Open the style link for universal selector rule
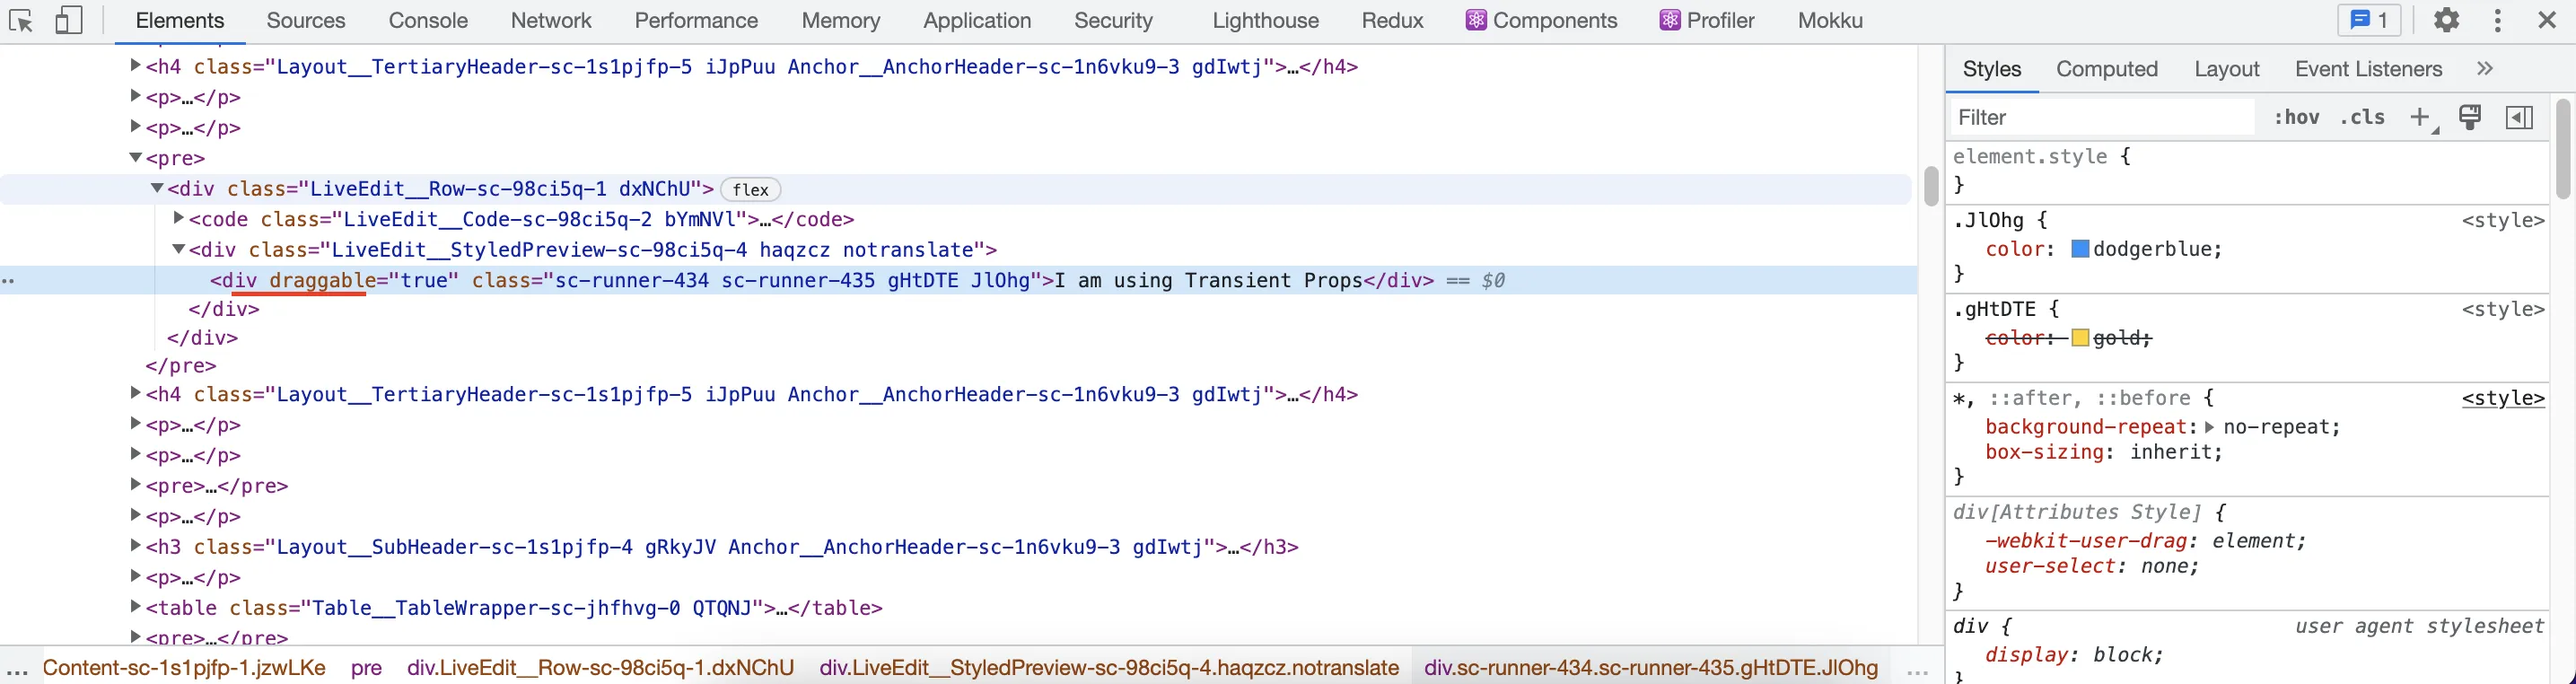The width and height of the screenshot is (2576, 684). coord(2503,399)
